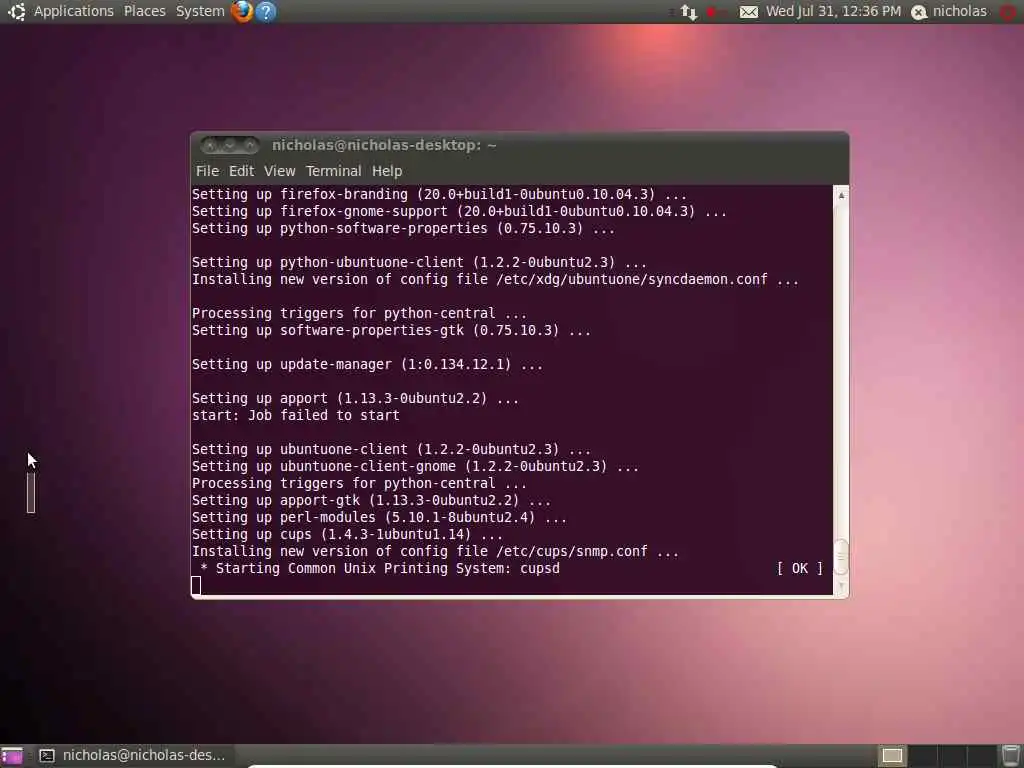The height and width of the screenshot is (768, 1024).
Task: Click the syncdaemon.conf config file line
Action: click(x=495, y=280)
